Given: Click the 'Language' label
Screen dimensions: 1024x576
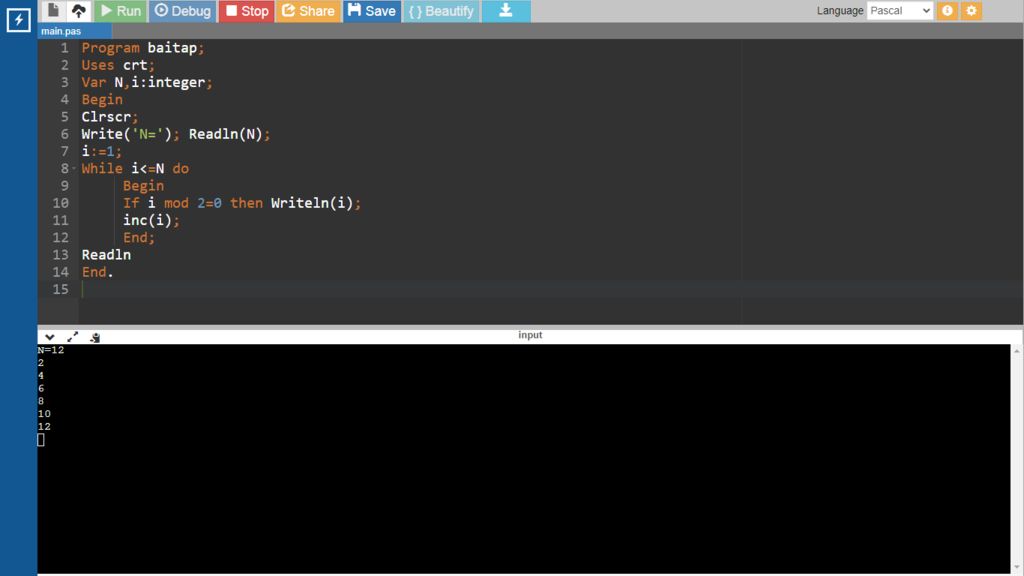Looking at the screenshot, I should pyautogui.click(x=840, y=10).
